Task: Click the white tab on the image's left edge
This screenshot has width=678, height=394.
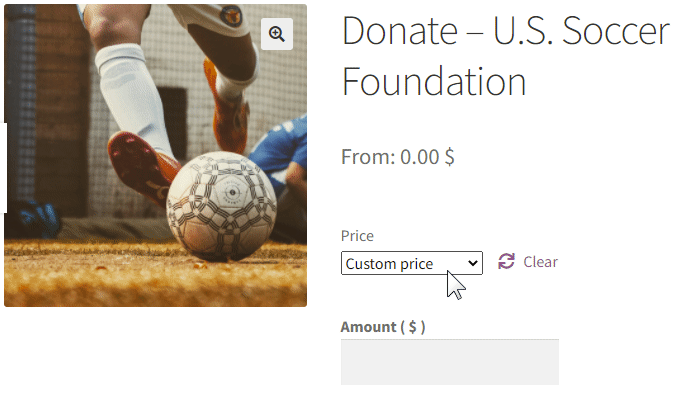Action: pyautogui.click(x=3, y=168)
